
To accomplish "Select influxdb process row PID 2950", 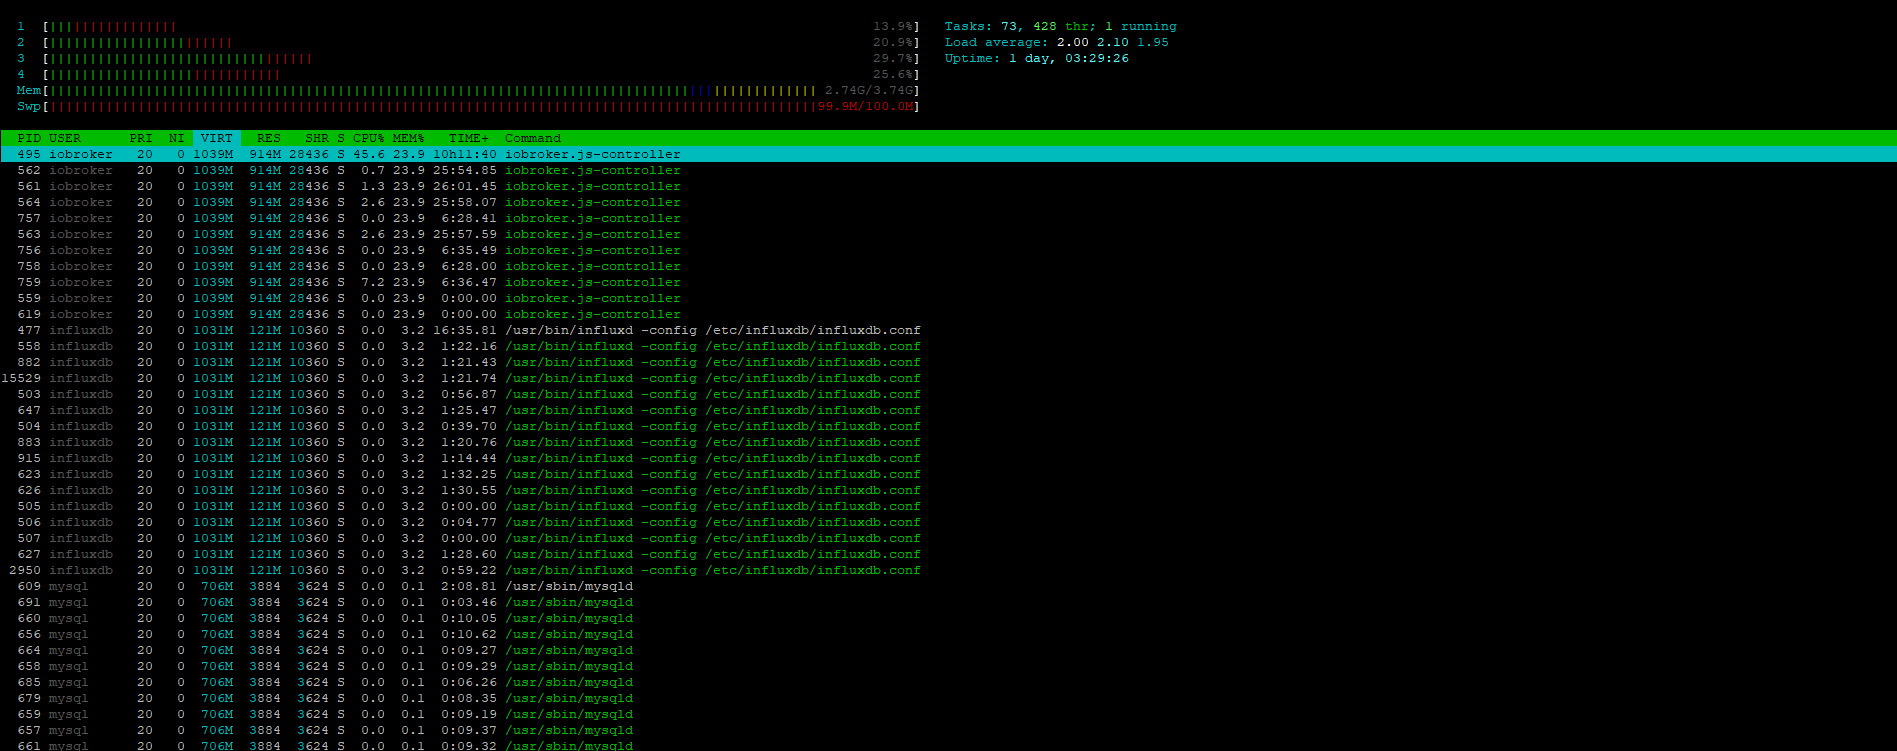I will (x=948, y=570).
